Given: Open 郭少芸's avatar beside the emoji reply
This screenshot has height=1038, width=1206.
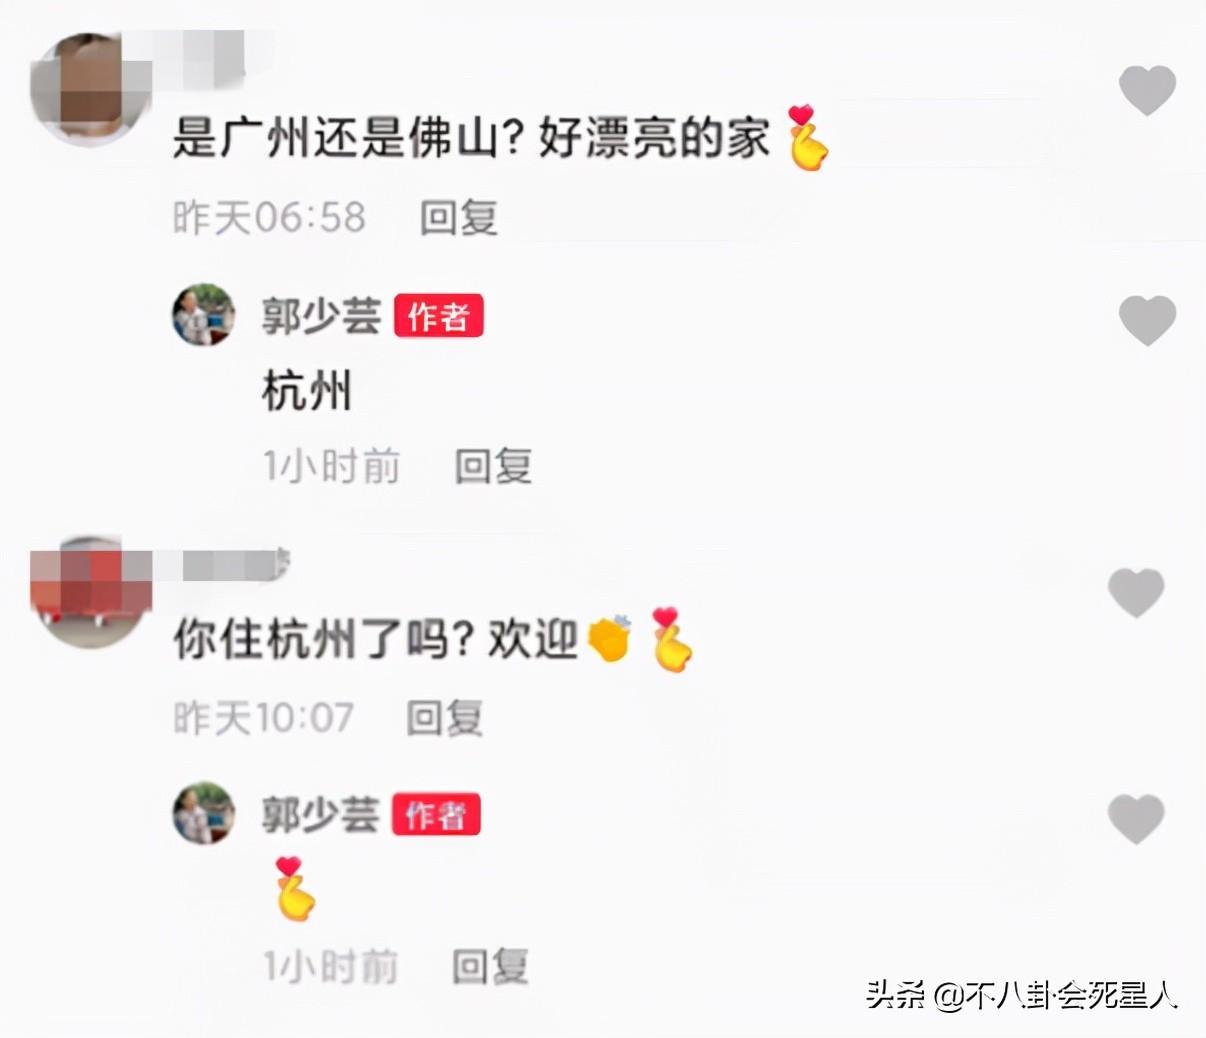Looking at the screenshot, I should (204, 813).
